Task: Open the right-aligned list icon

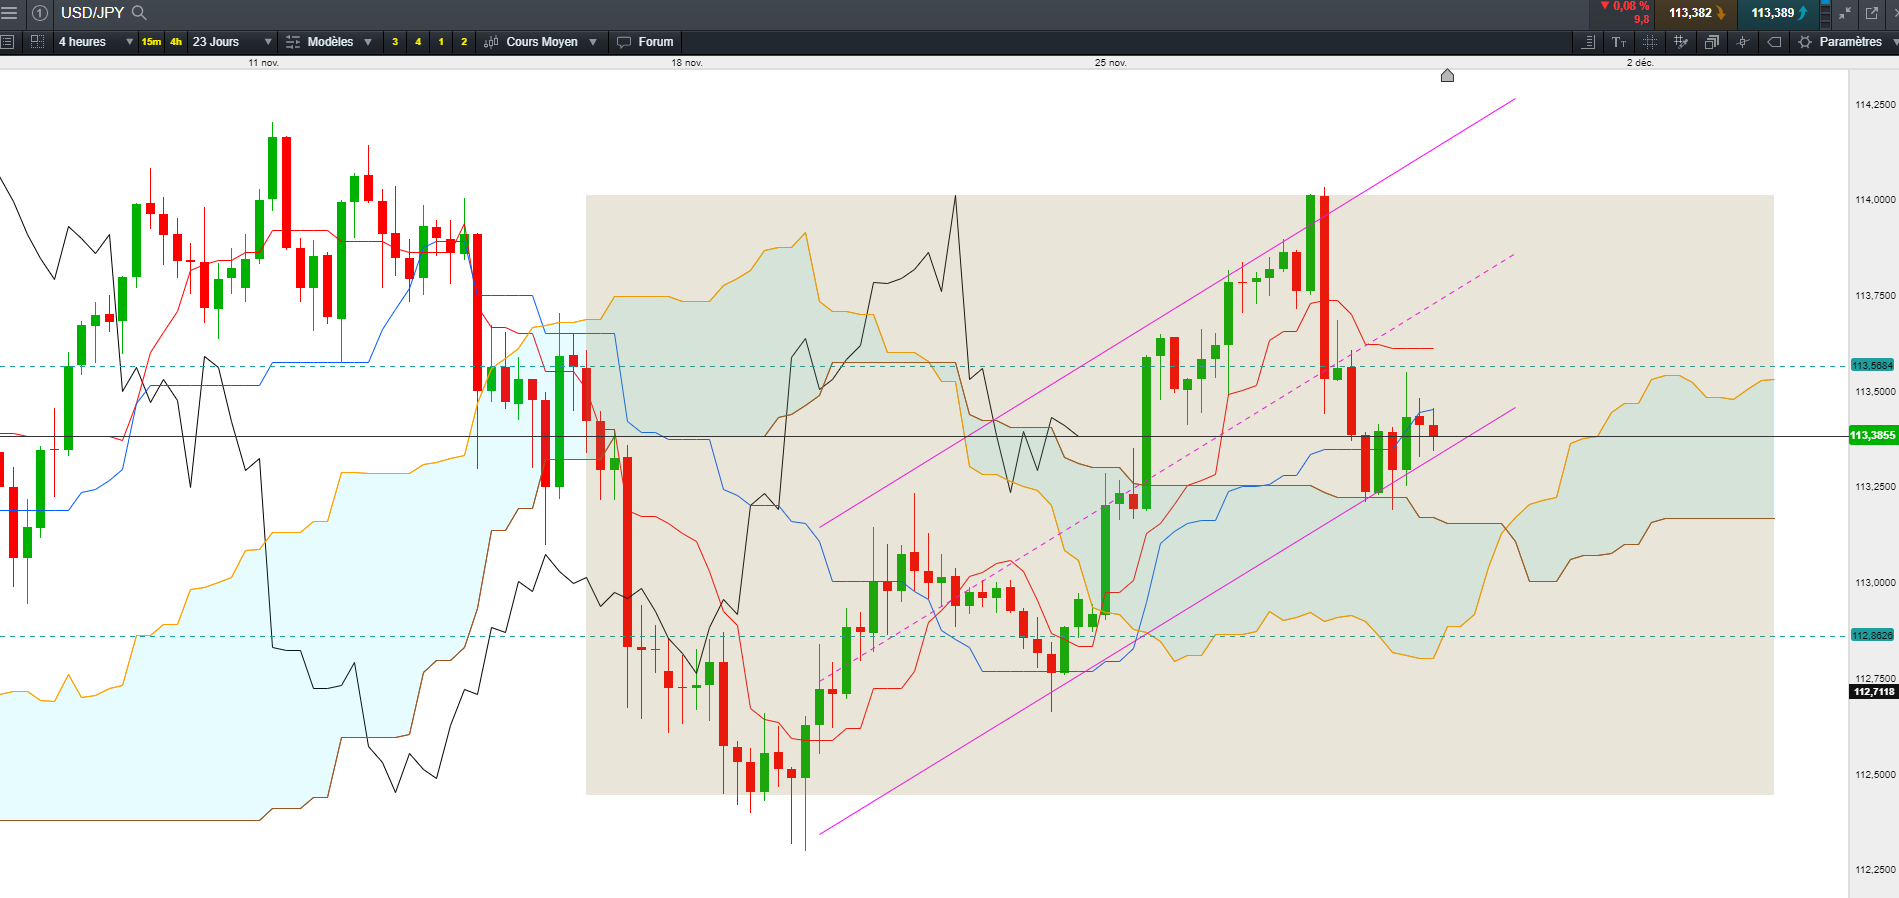Action: coord(1587,42)
